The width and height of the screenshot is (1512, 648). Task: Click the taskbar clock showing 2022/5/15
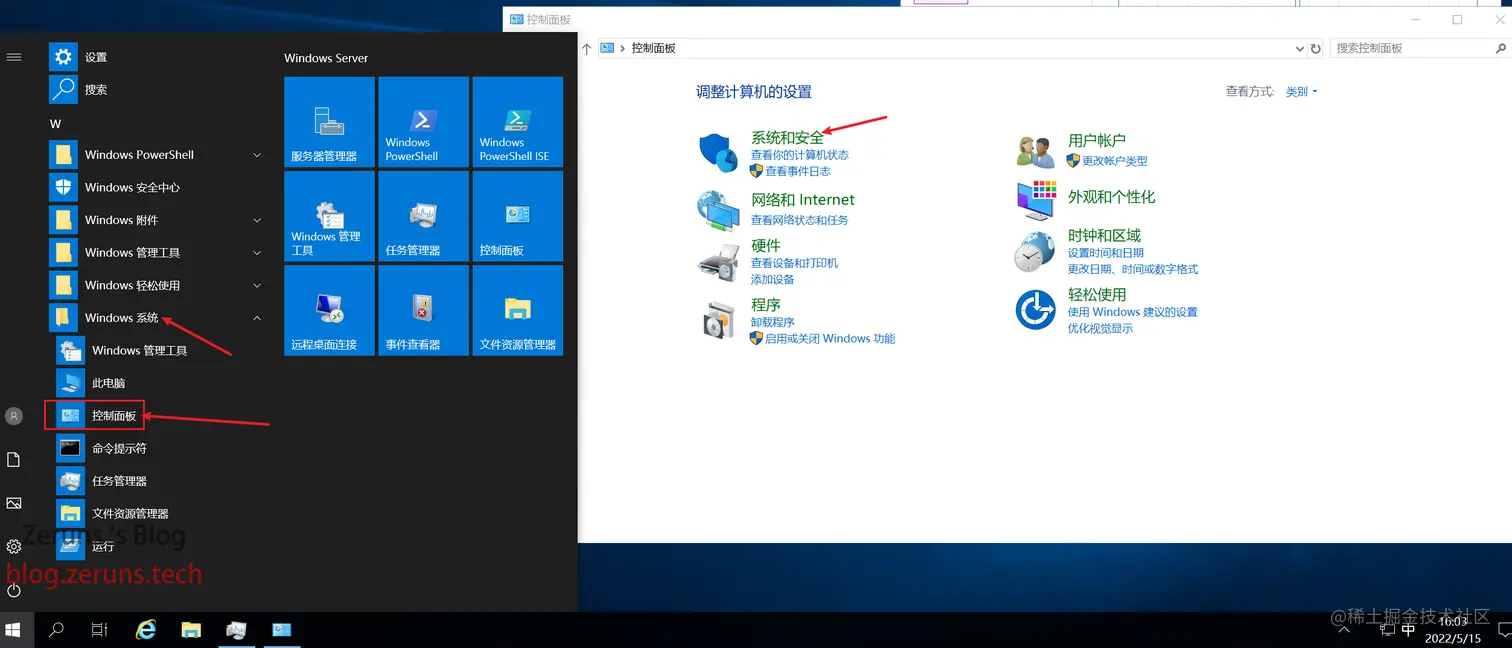1452,630
